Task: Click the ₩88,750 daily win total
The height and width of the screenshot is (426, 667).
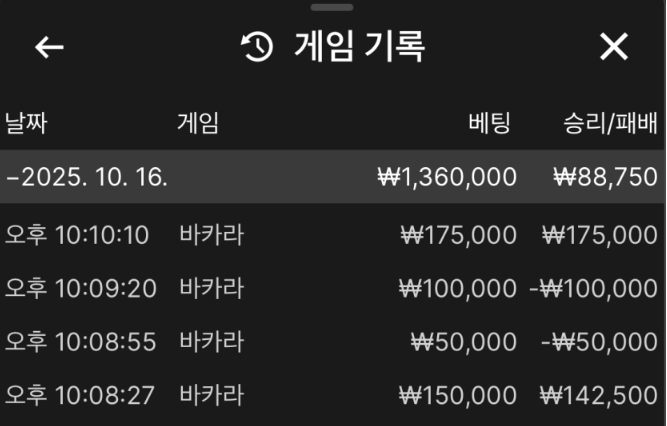Action: pyautogui.click(x=605, y=177)
